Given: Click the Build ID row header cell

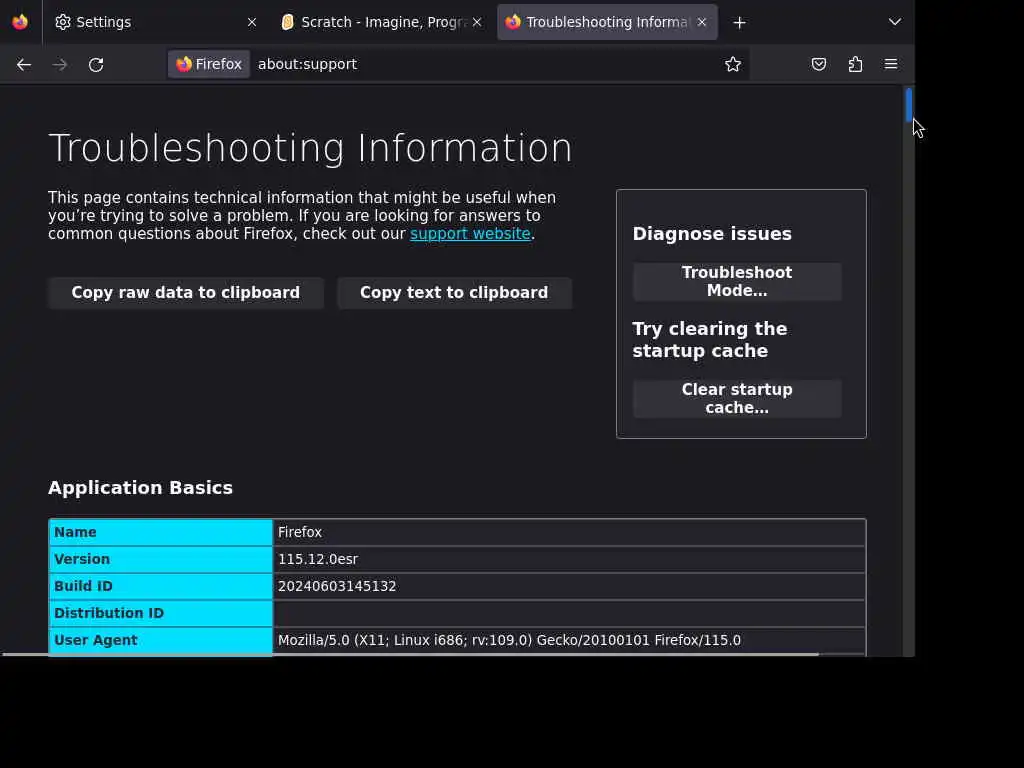Looking at the screenshot, I should tap(161, 586).
